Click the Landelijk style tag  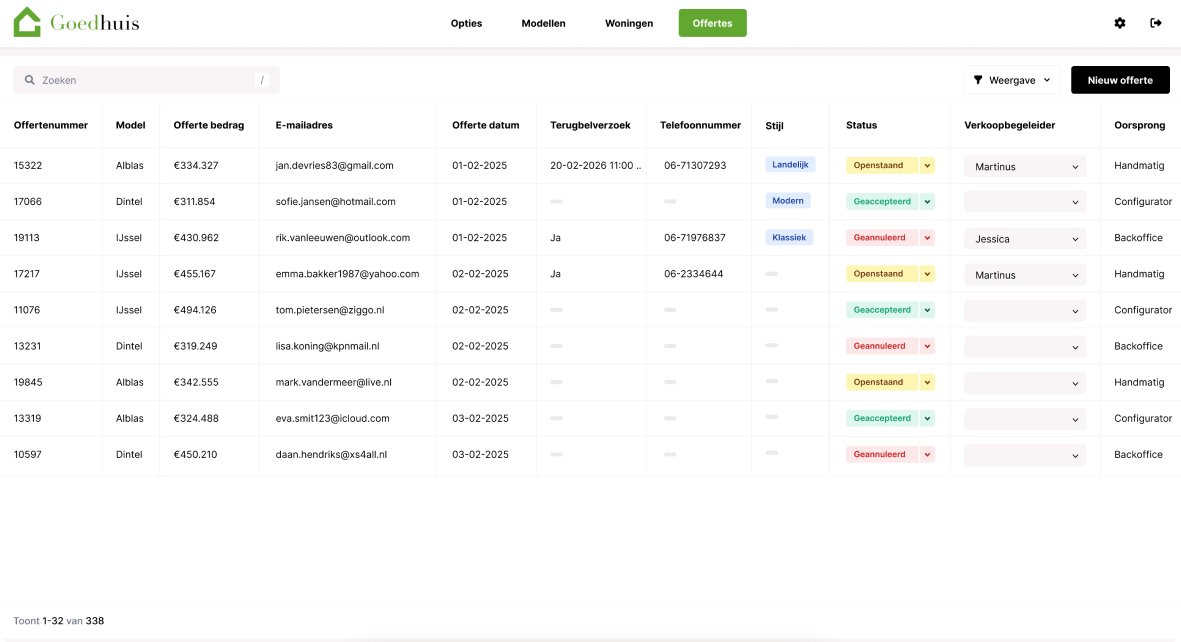pos(790,164)
